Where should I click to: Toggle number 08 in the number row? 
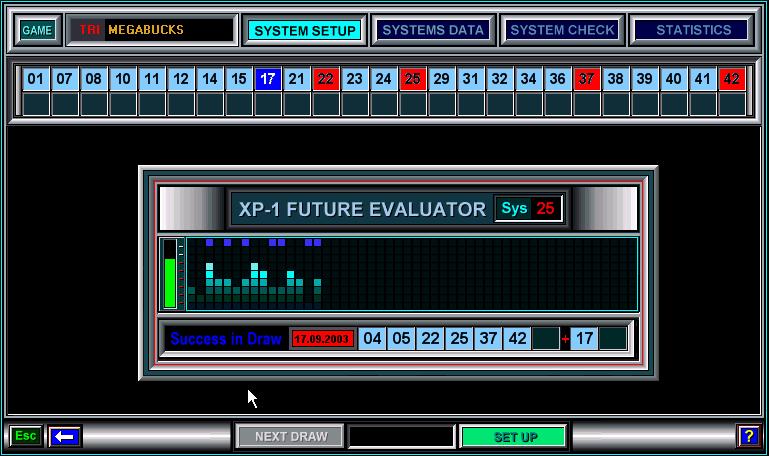(94, 78)
